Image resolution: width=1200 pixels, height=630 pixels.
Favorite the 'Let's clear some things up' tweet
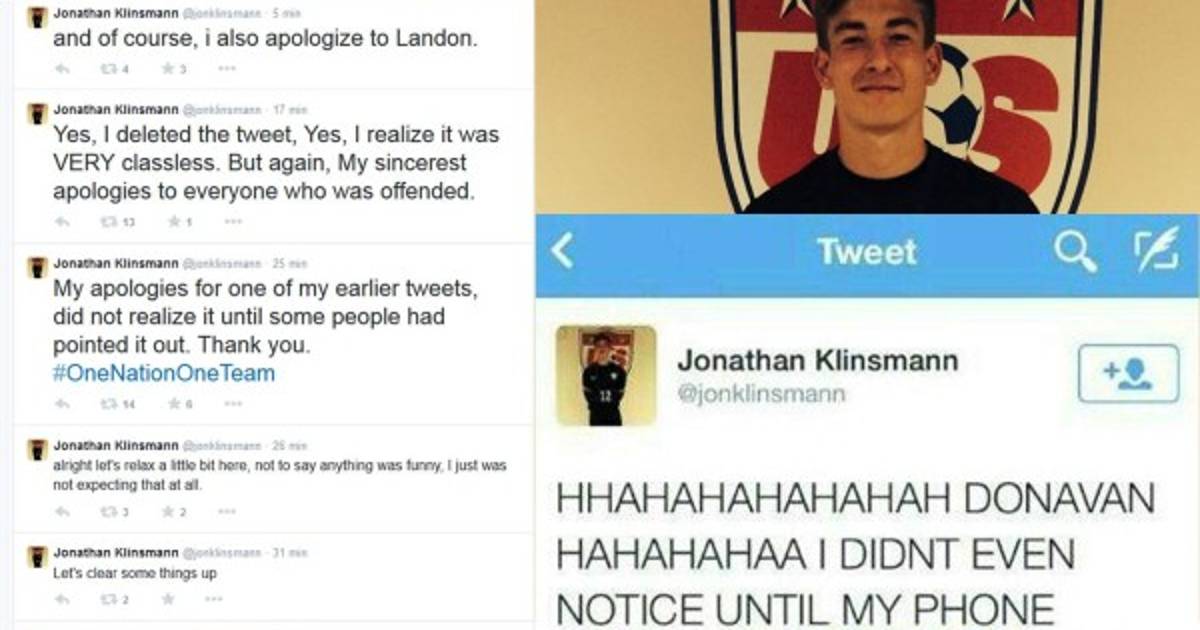point(168,599)
